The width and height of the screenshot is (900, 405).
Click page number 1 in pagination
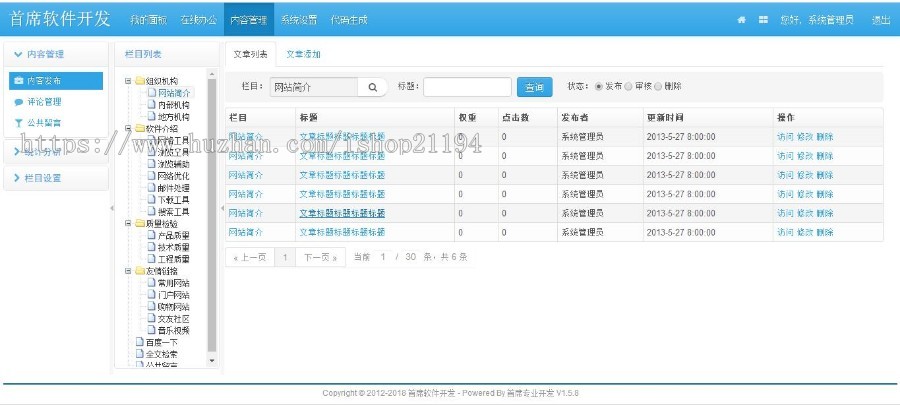285,257
